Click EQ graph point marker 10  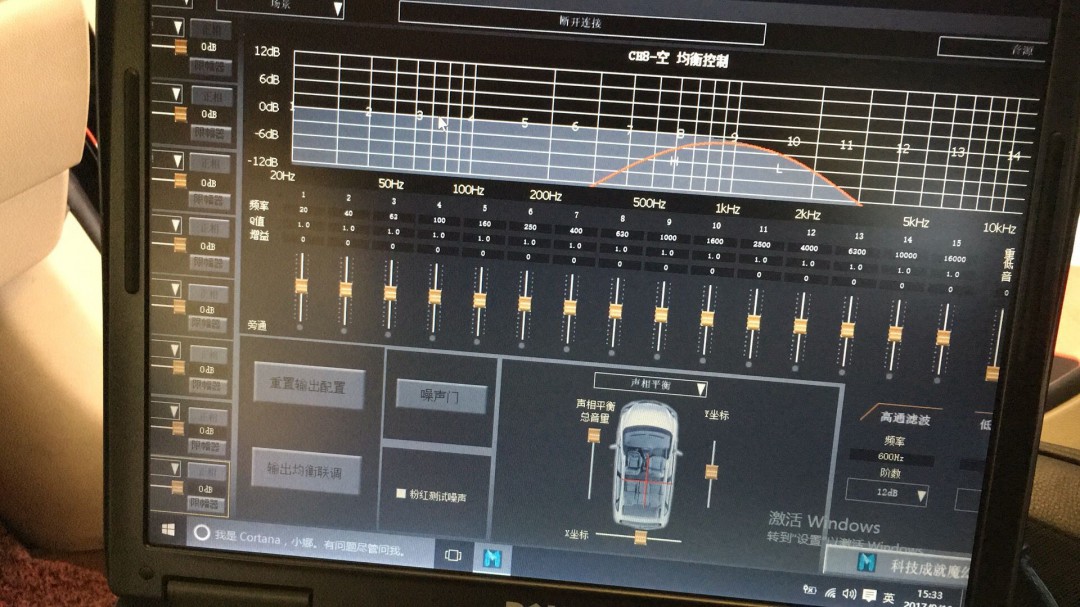793,141
